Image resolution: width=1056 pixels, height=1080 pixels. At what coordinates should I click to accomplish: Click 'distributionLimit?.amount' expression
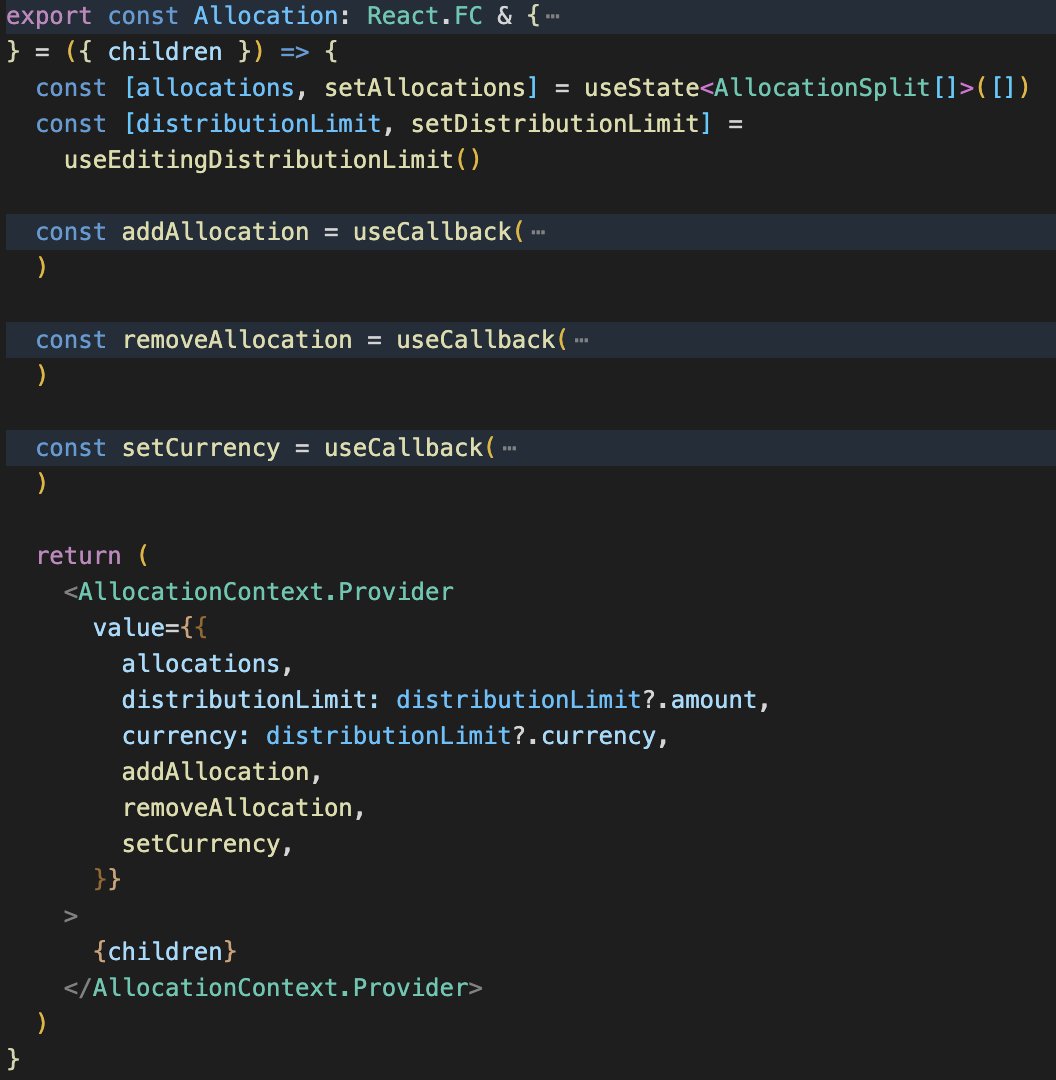click(577, 700)
